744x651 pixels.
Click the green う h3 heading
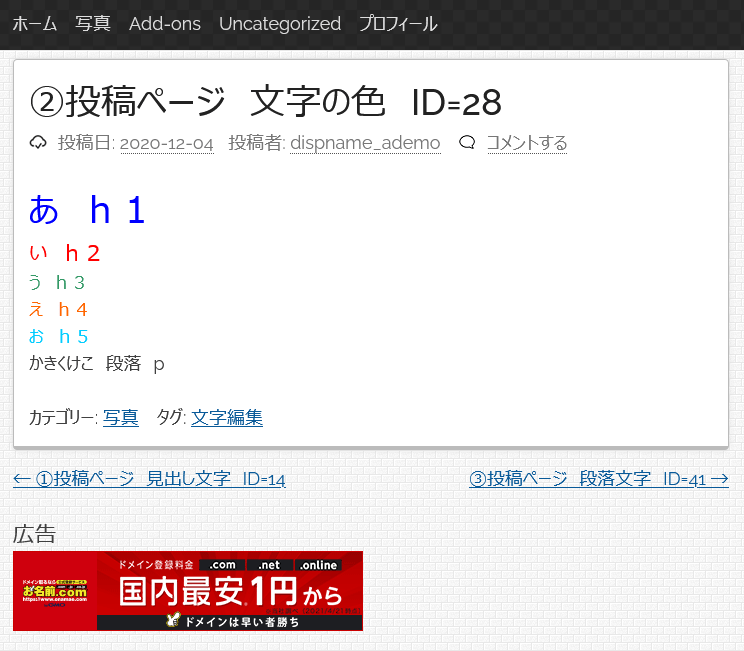tap(57, 282)
